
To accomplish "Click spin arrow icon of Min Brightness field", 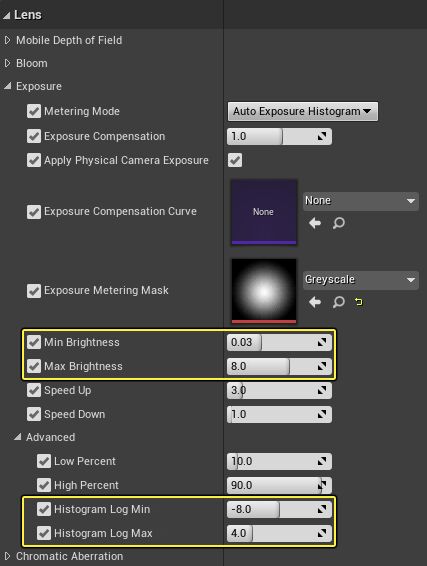I will click(x=322, y=342).
